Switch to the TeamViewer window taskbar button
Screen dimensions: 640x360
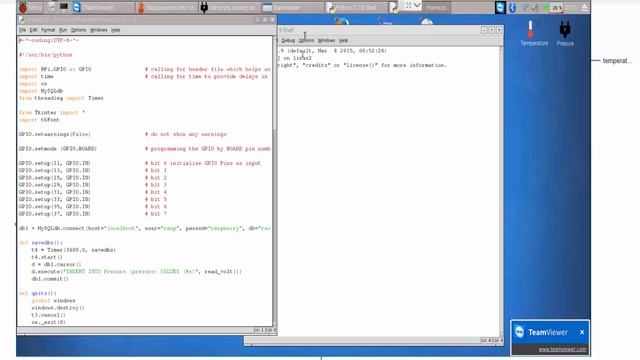click(x=293, y=7)
